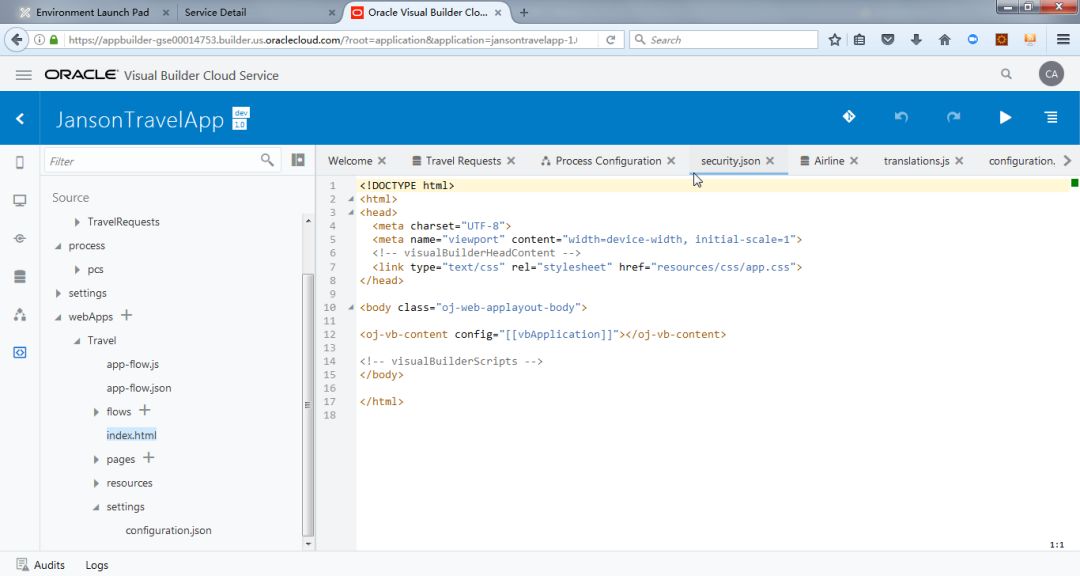Open the Mobile Applications sidebar icon

coord(19,162)
